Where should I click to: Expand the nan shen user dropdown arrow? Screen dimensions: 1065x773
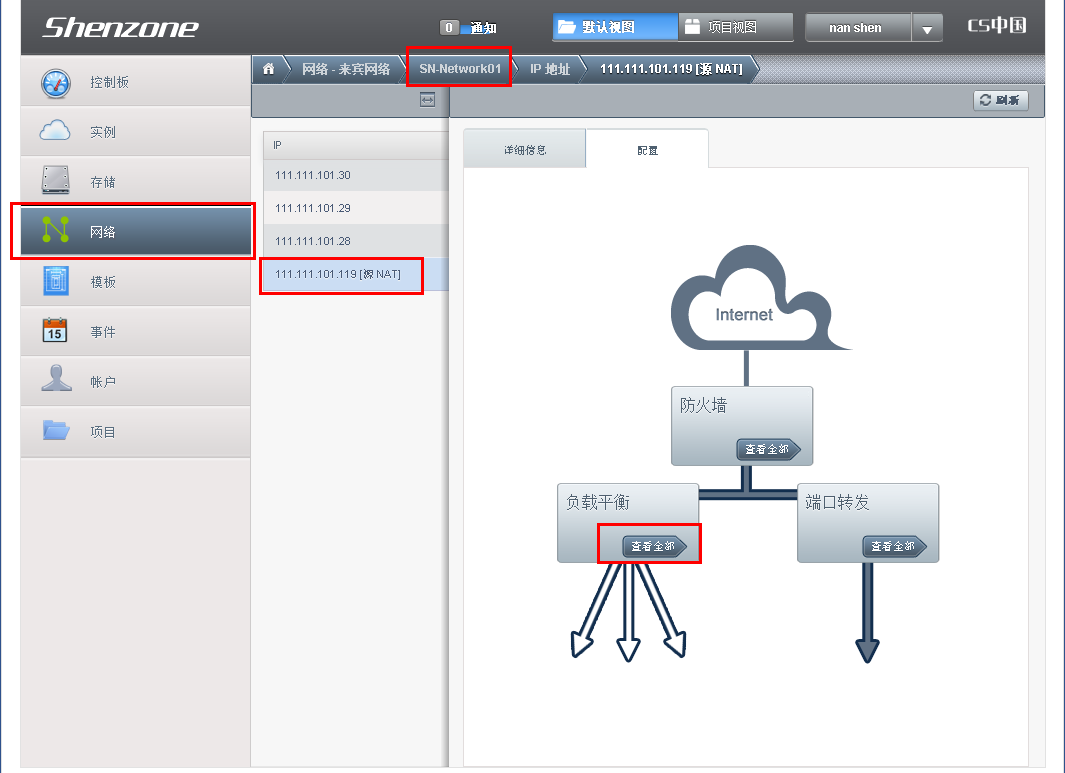click(x=928, y=29)
